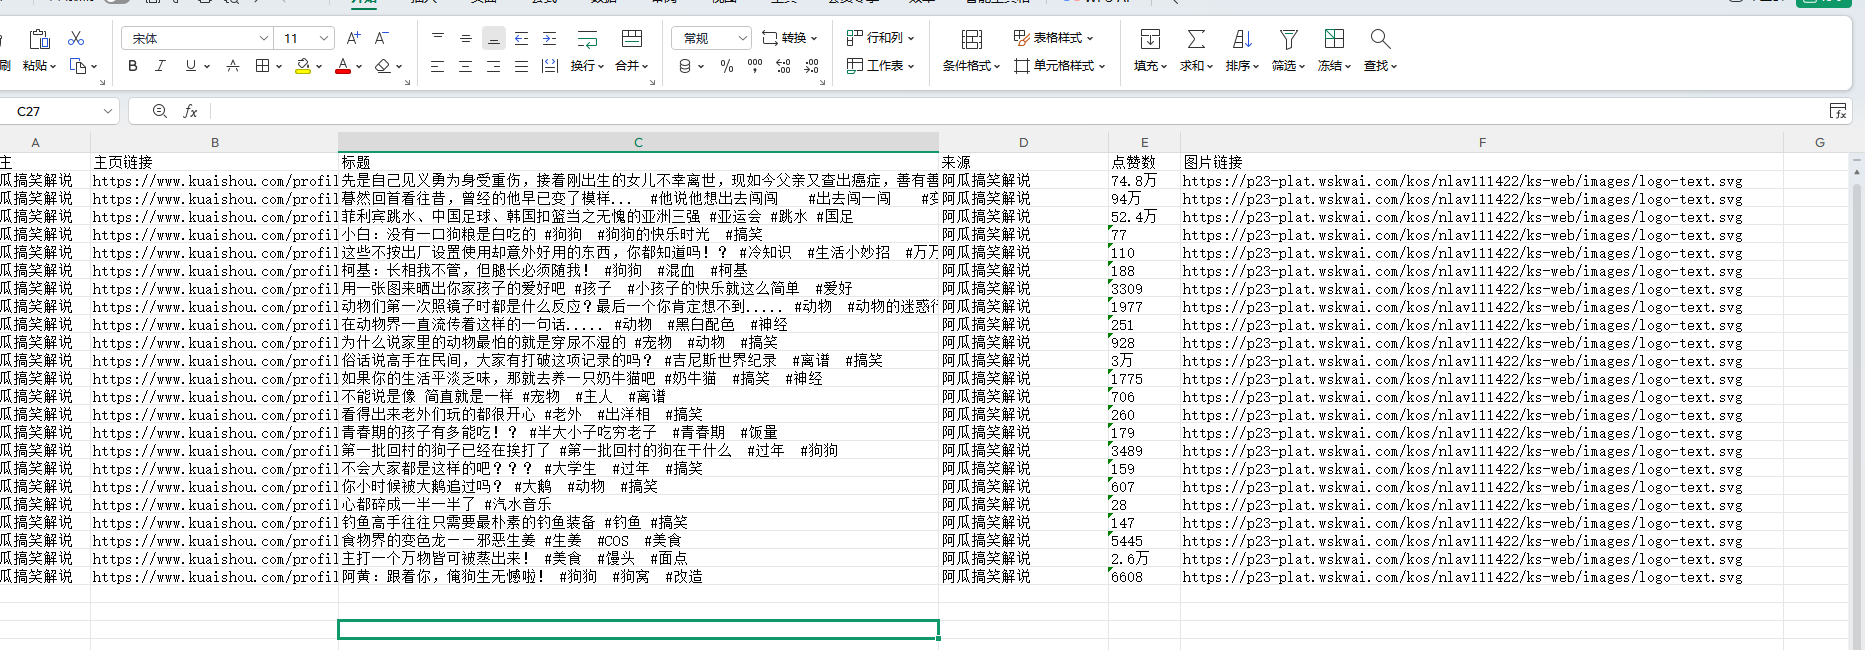The height and width of the screenshot is (650, 1865).
Task: Click the Cut scissors icon
Action: click(x=76, y=38)
